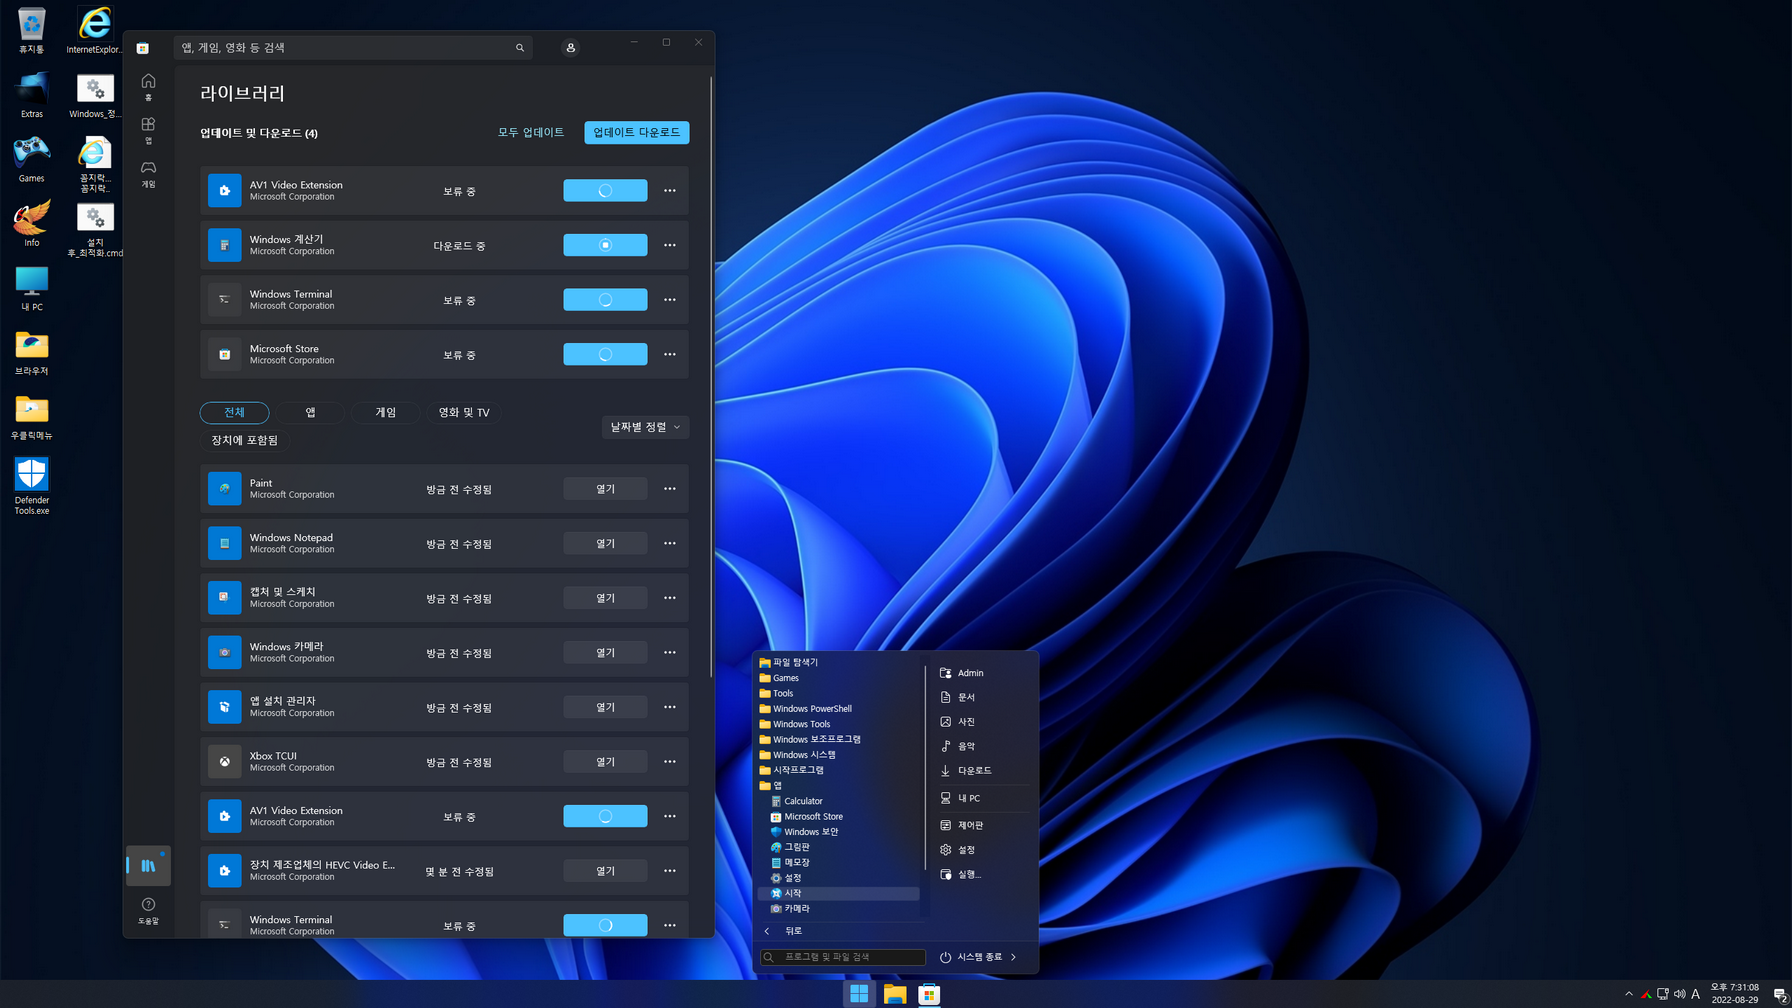Screen dimensions: 1792x1008
Task: Open the Library icon in Store sidebar
Action: (x=148, y=866)
